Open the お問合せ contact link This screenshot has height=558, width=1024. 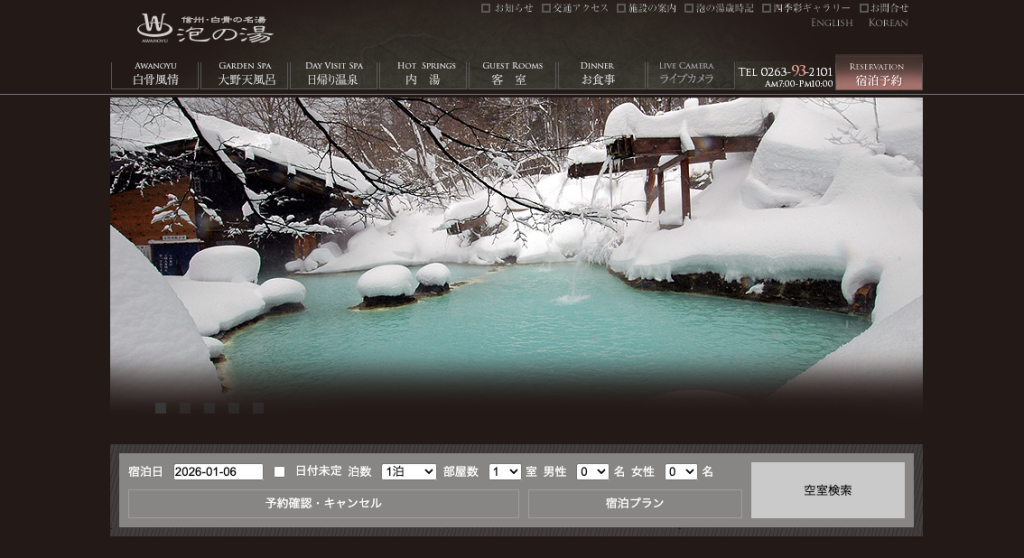click(x=884, y=8)
